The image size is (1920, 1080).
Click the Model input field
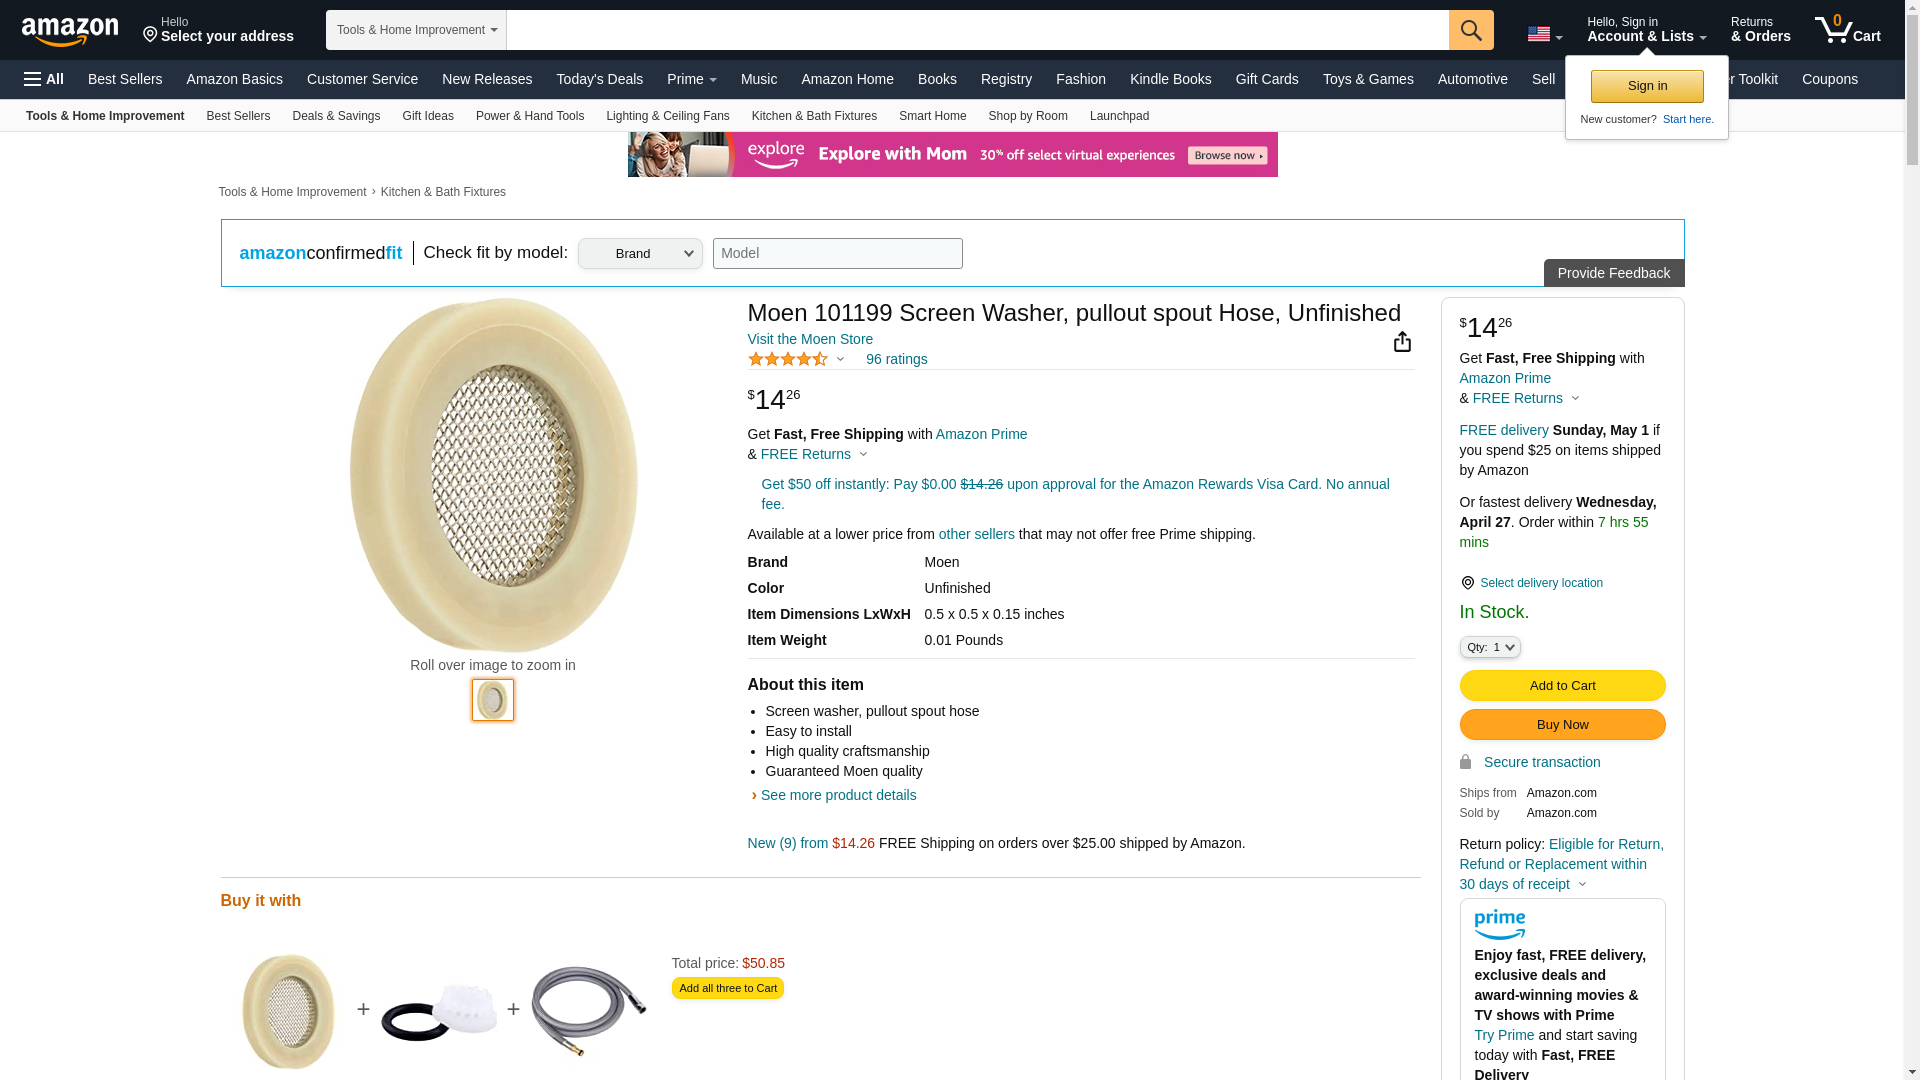click(838, 253)
